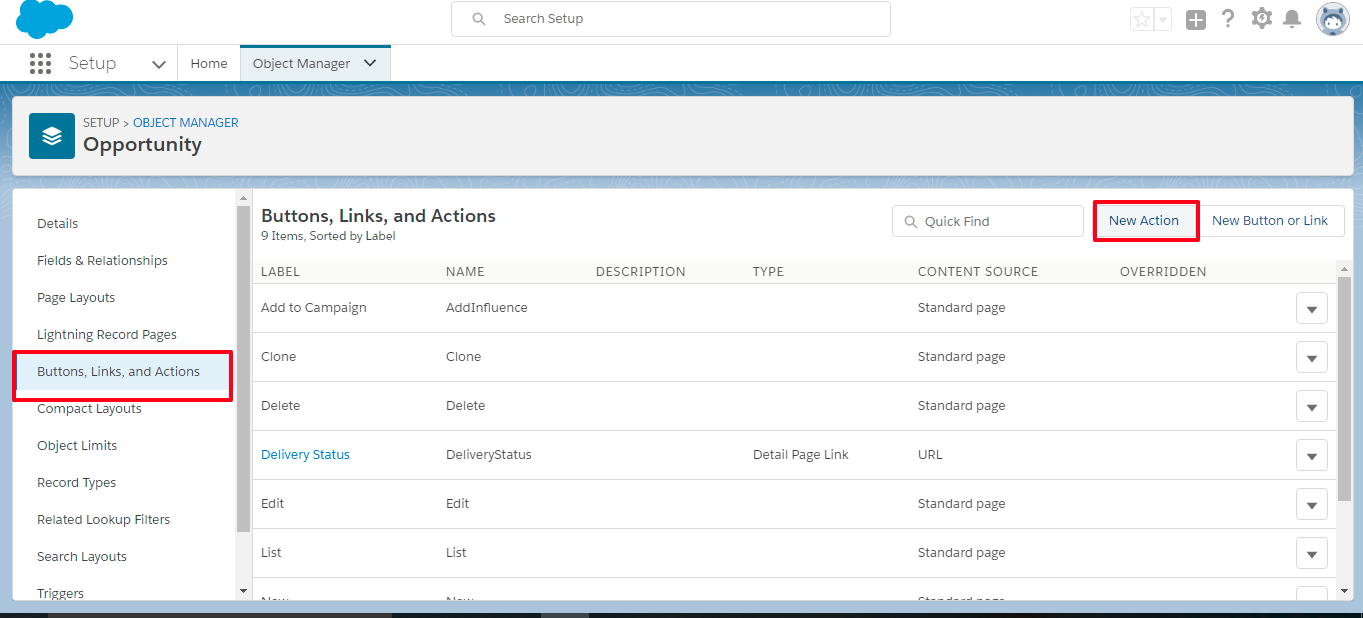This screenshot has height=618, width=1363.
Task: Click the Favorites star icon
Action: point(1141,20)
